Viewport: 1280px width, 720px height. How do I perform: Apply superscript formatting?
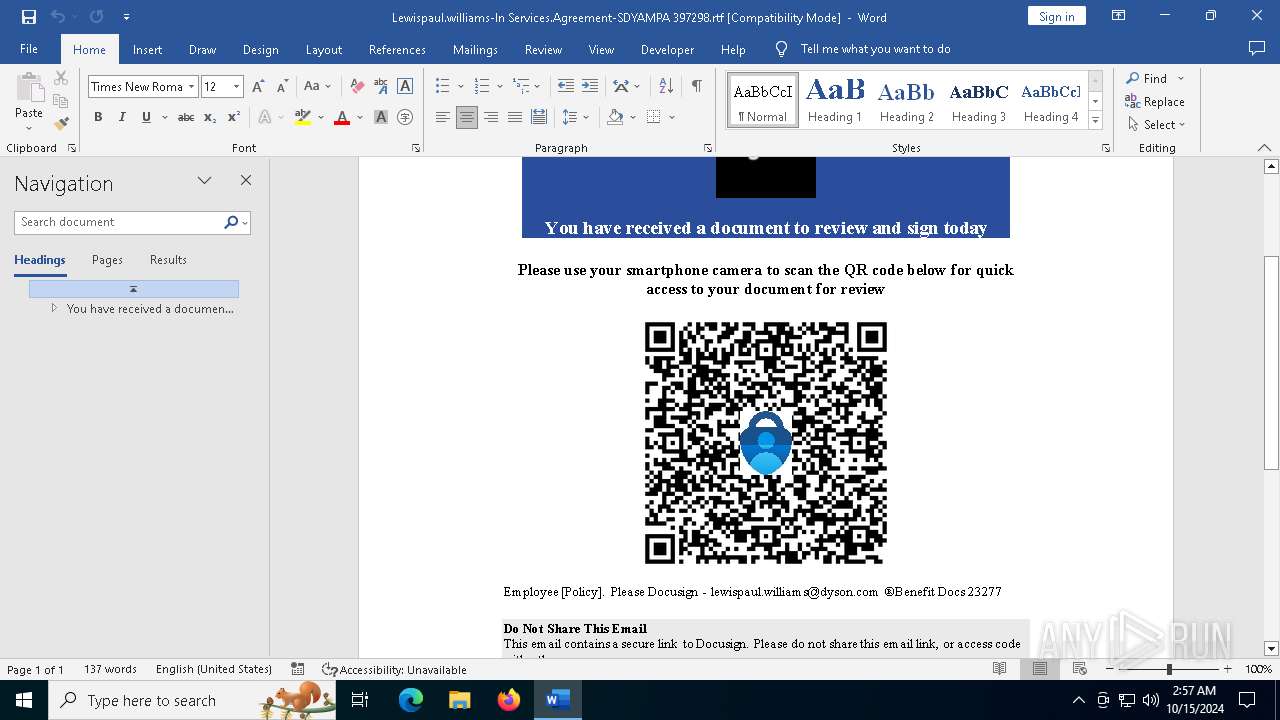233,117
